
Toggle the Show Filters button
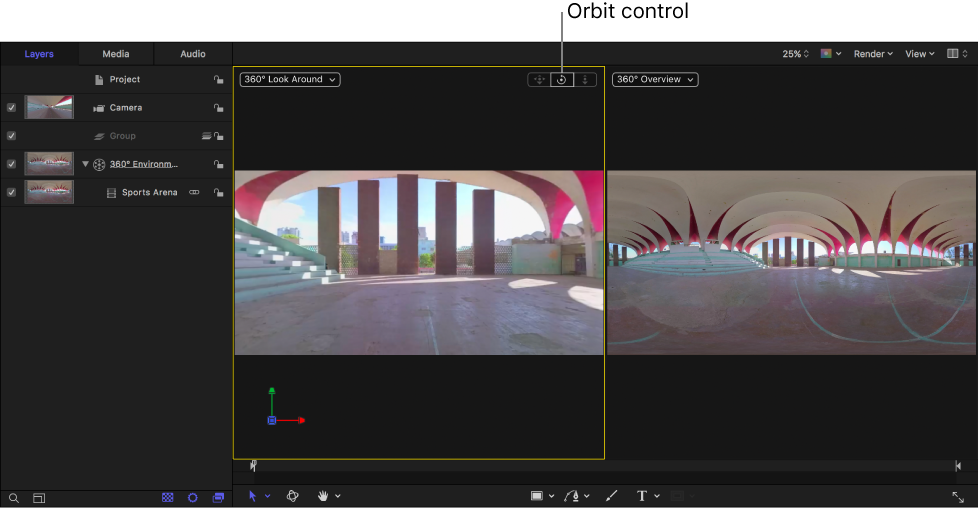point(218,497)
